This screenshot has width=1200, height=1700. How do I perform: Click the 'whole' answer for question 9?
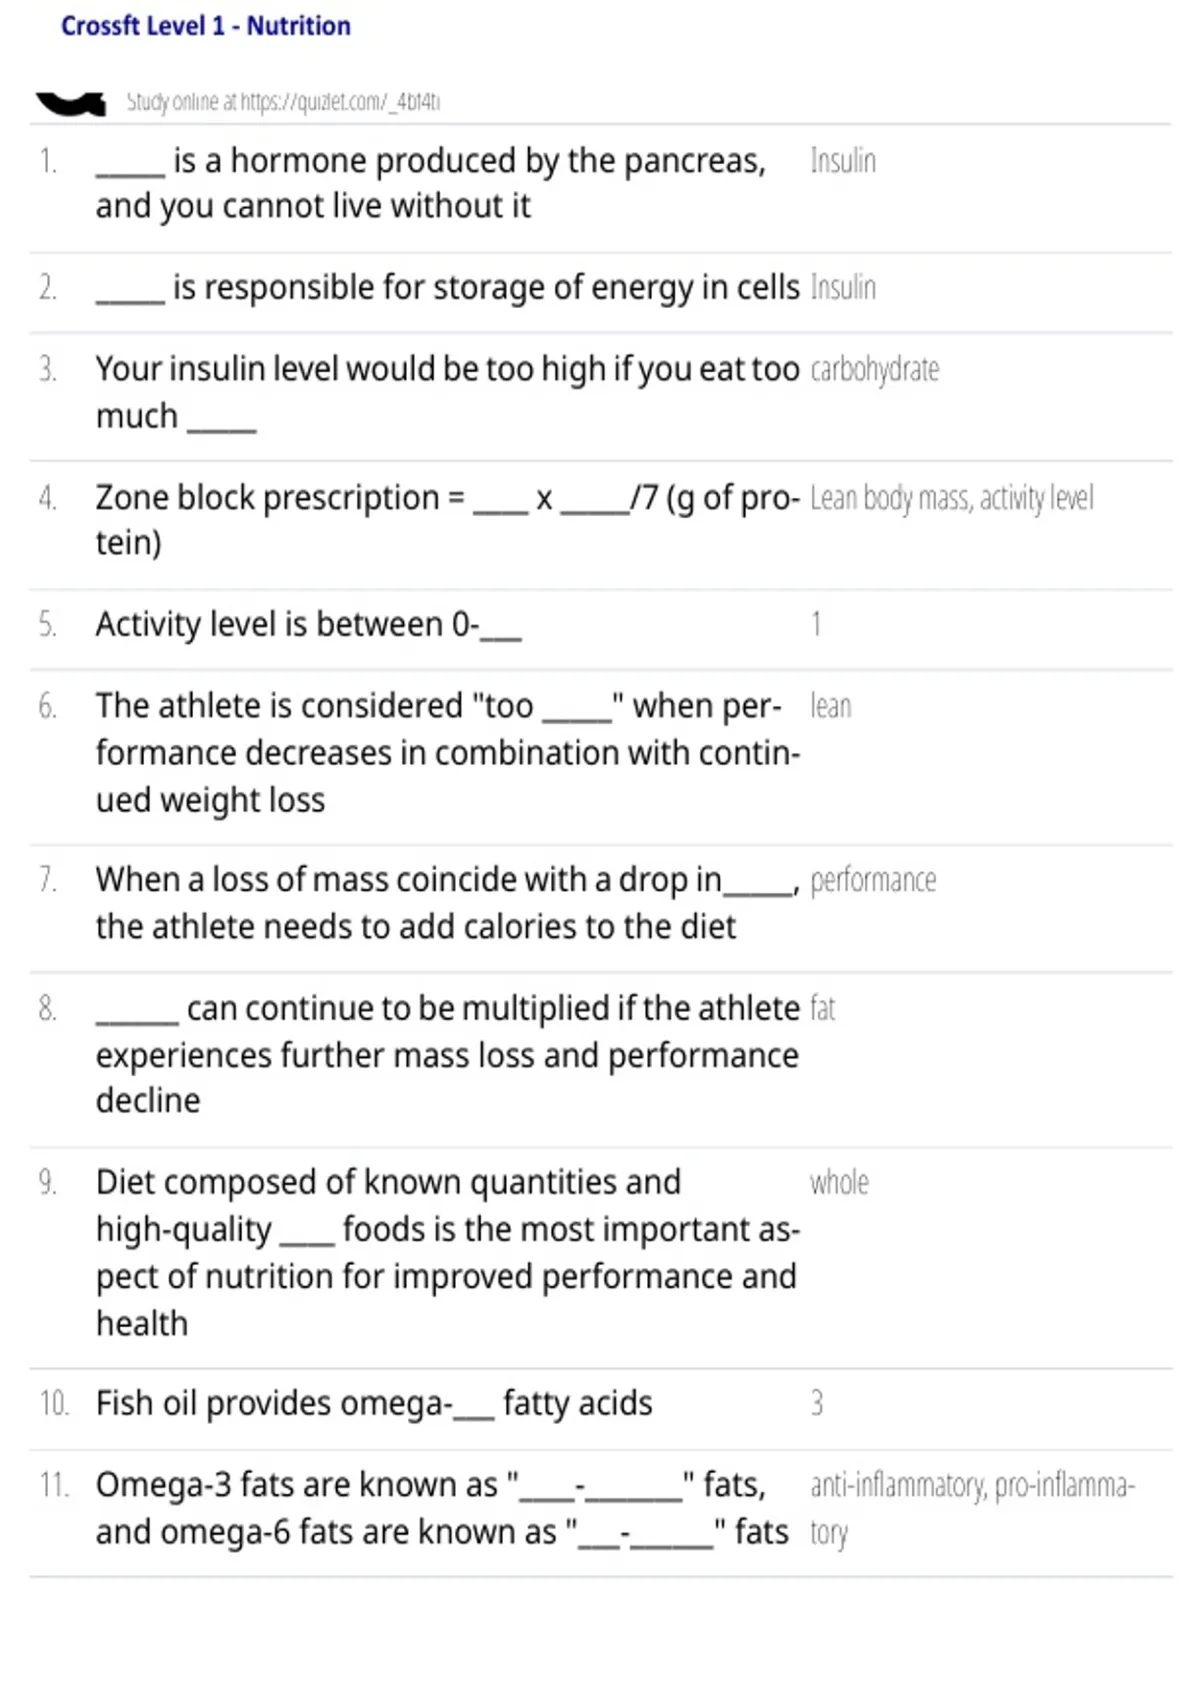839,1183
